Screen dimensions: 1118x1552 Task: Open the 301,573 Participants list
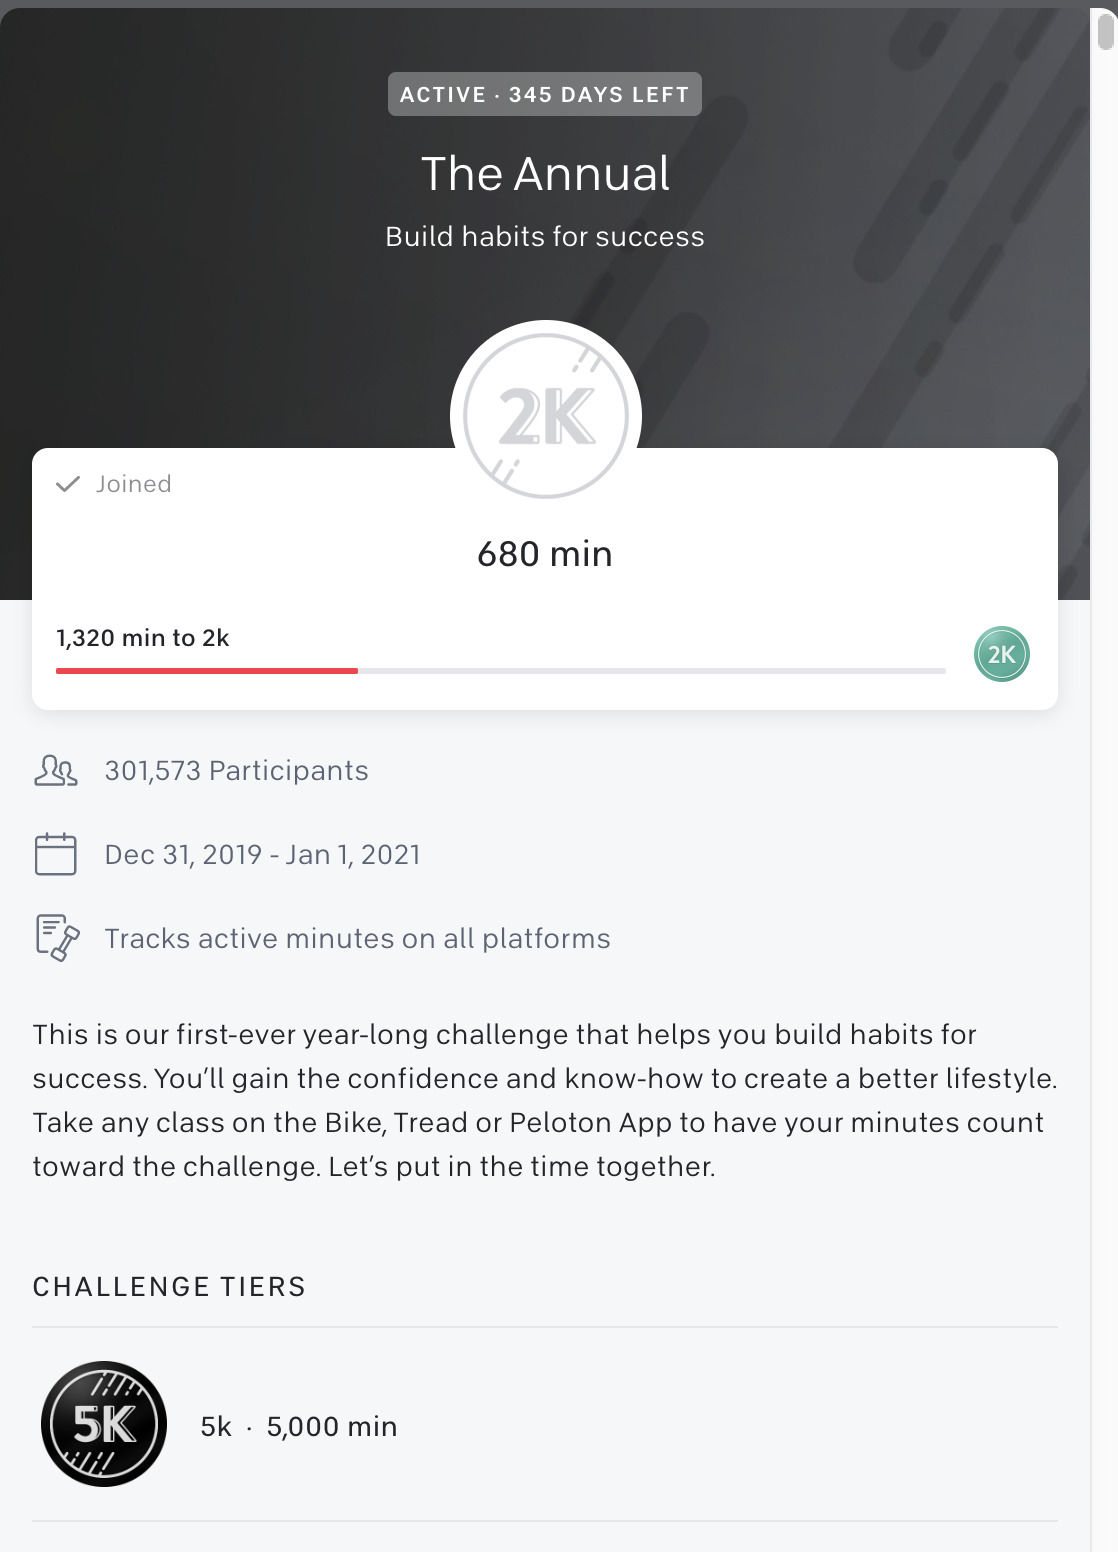pyautogui.click(x=236, y=771)
